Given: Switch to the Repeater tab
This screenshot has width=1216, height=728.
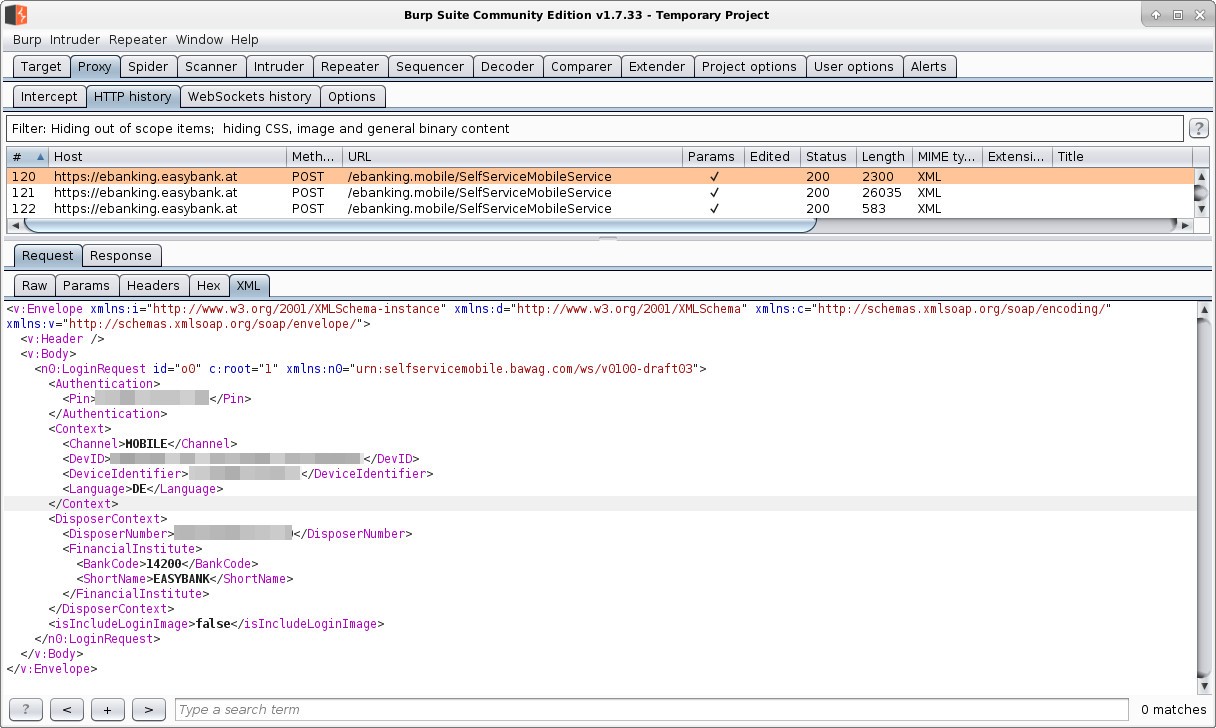Looking at the screenshot, I should pyautogui.click(x=350, y=67).
